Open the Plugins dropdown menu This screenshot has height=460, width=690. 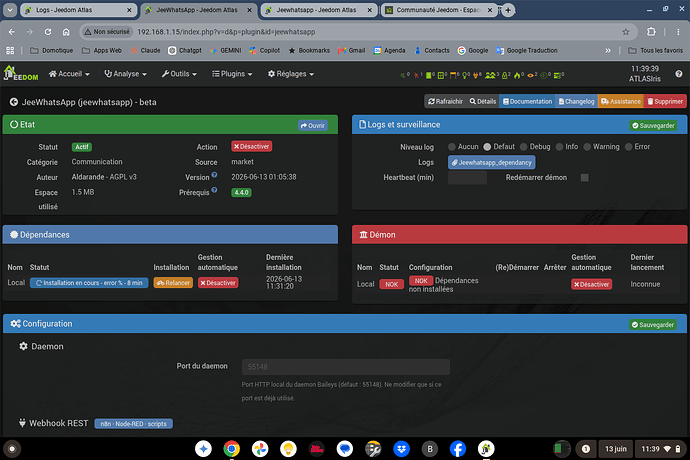[x=232, y=74]
